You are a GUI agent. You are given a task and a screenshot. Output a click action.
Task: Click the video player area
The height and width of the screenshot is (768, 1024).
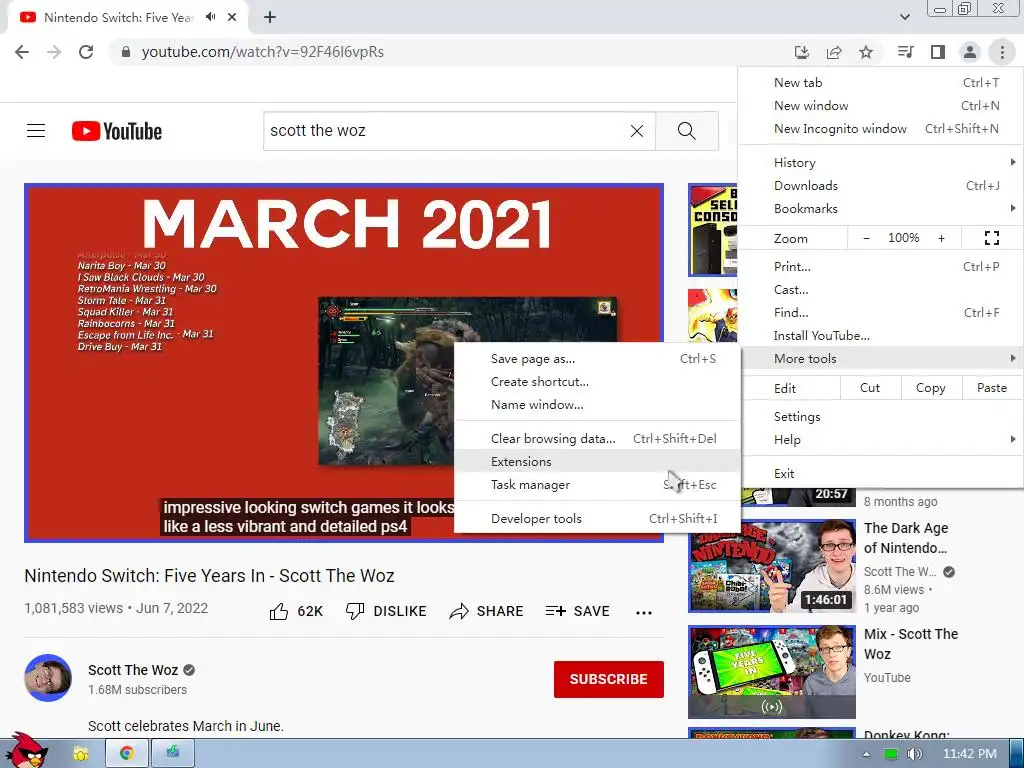pos(344,363)
